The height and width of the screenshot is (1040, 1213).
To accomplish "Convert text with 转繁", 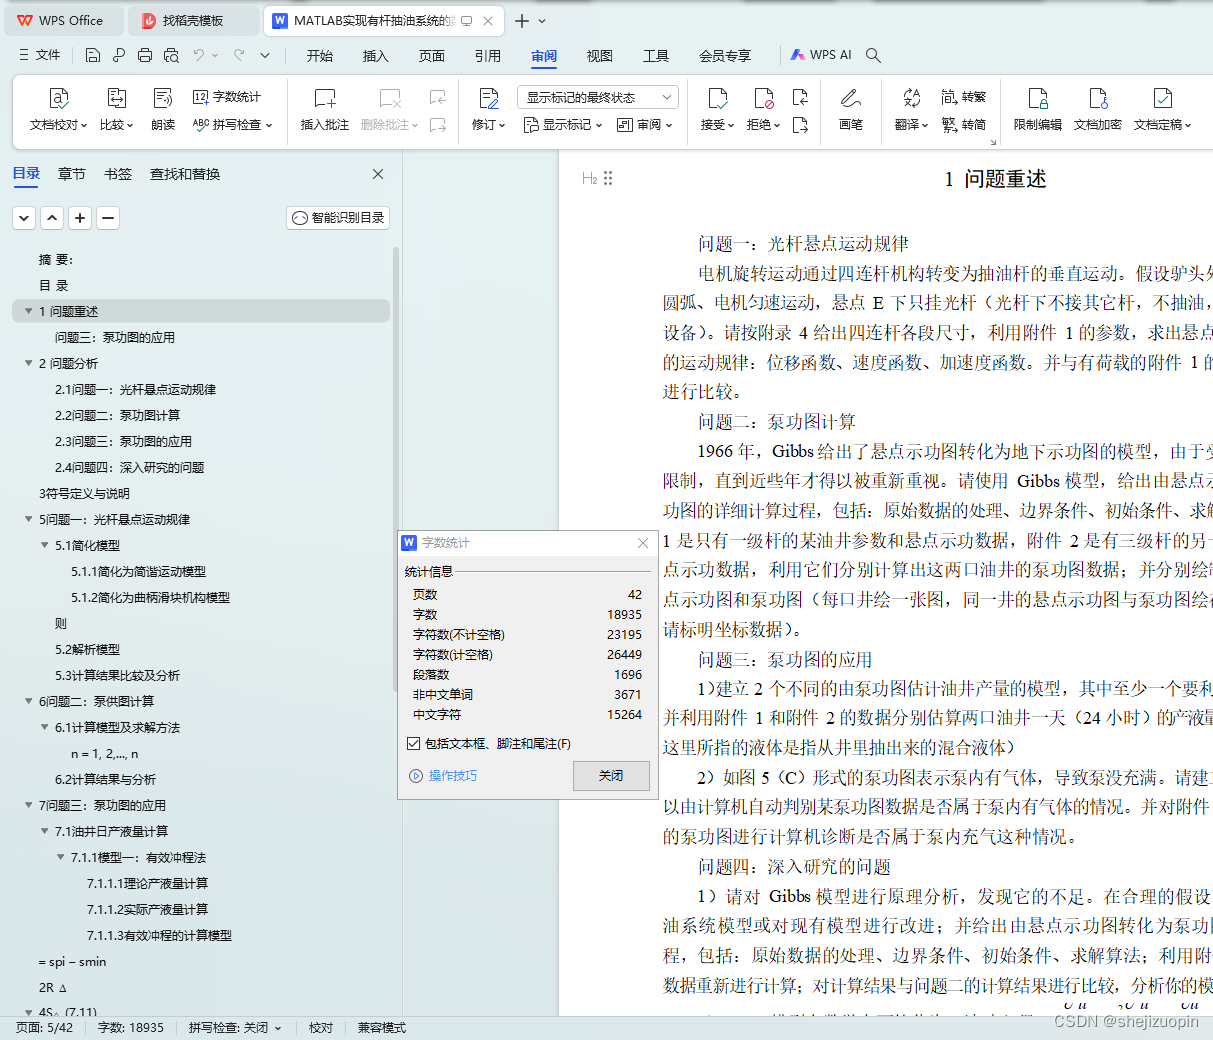I will point(964,97).
